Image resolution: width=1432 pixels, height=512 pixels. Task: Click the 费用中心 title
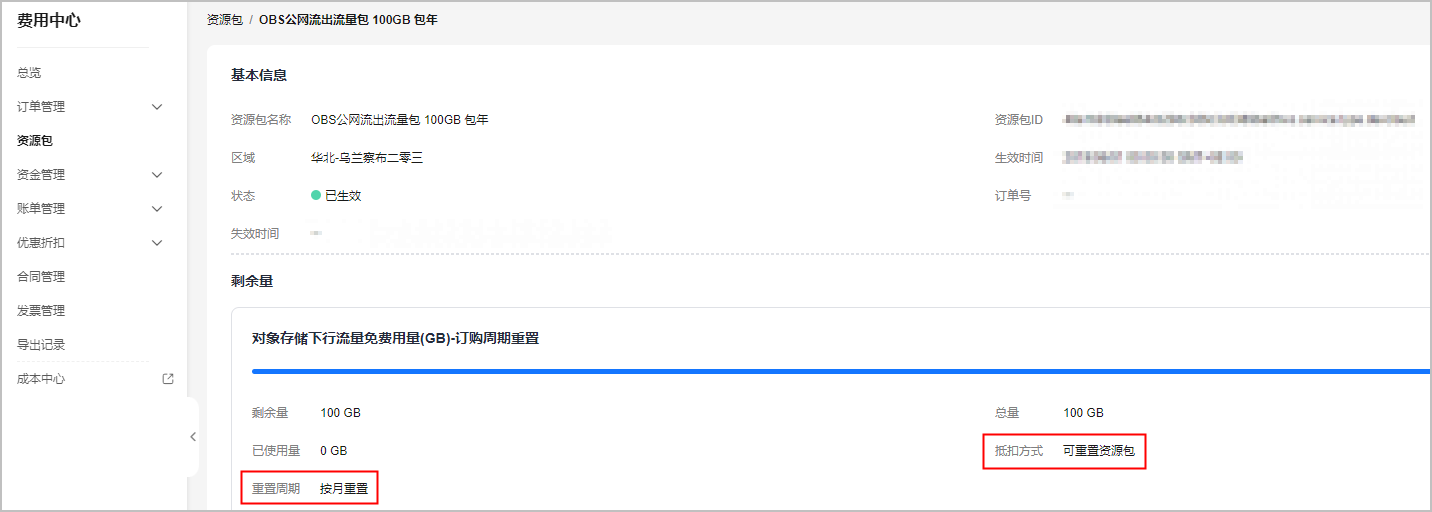[49, 20]
